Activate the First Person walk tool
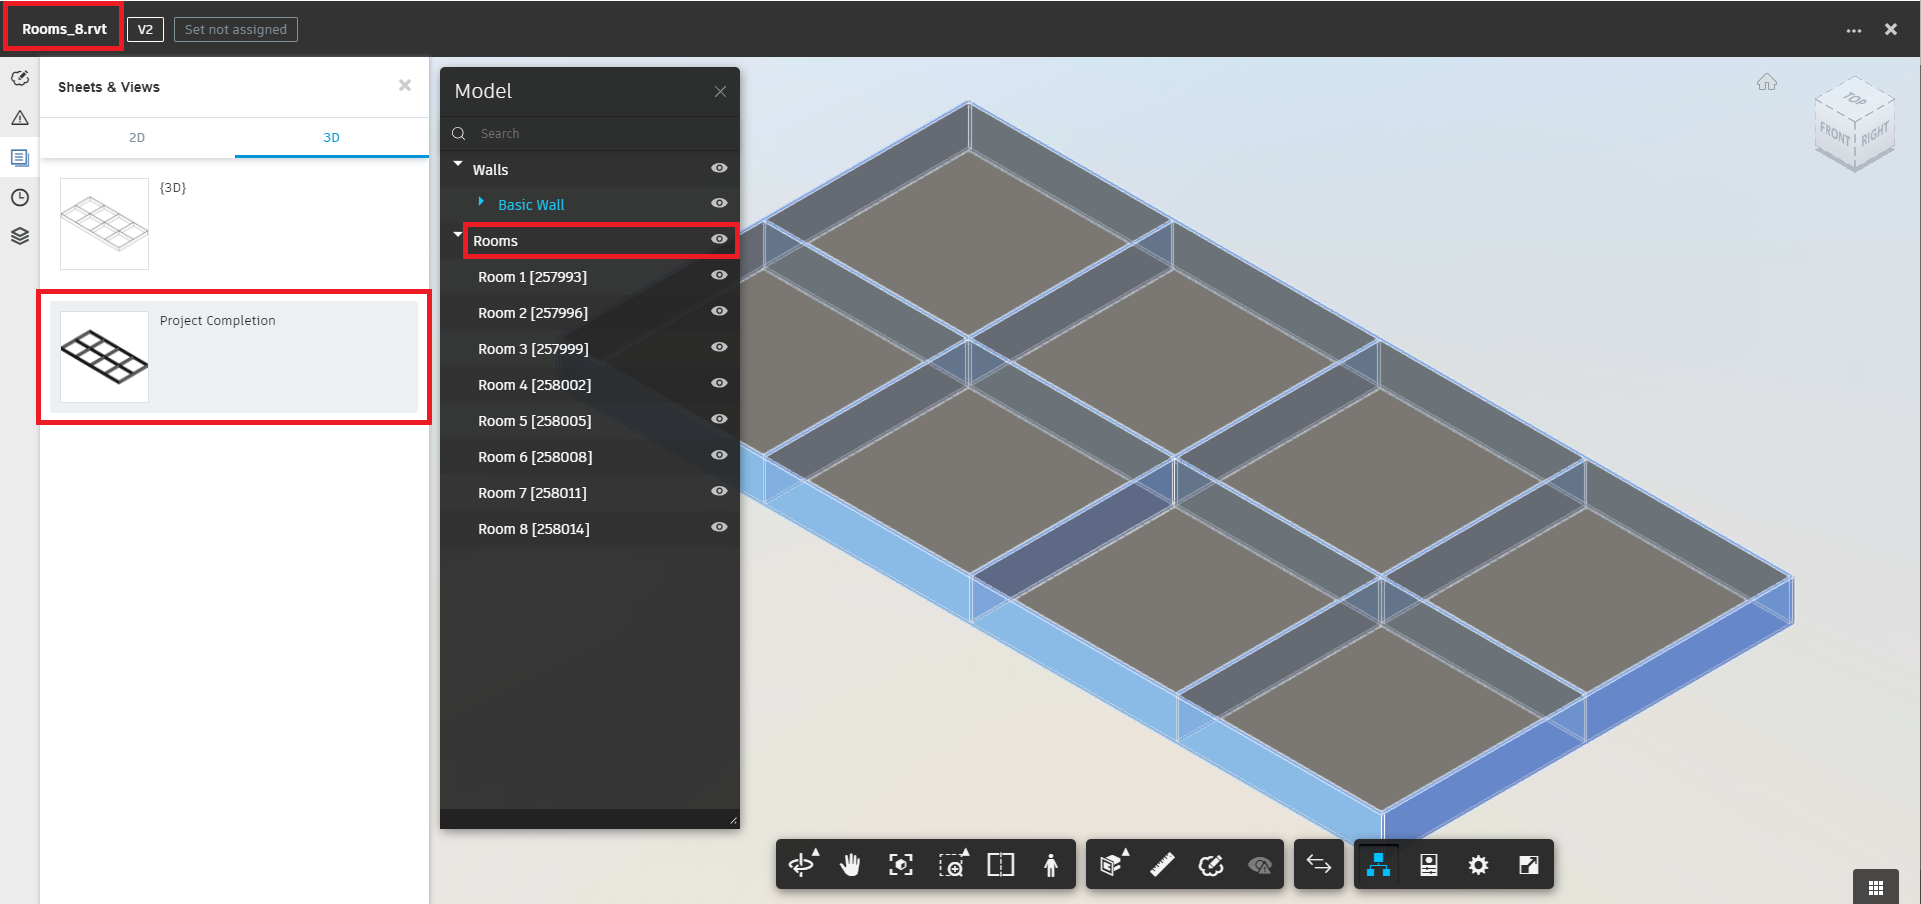This screenshot has height=904, width=1921. pyautogui.click(x=1051, y=864)
